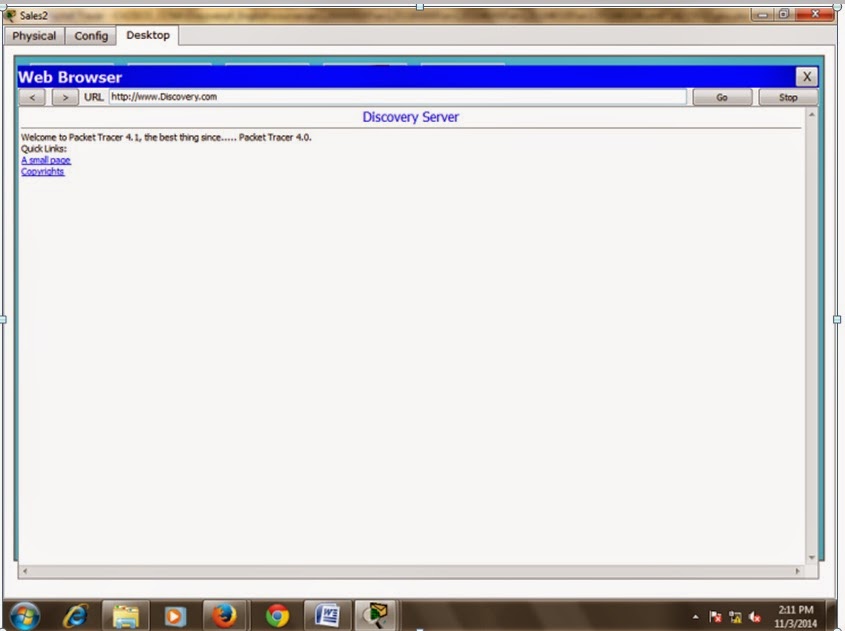Click the Stop button

(x=788, y=98)
